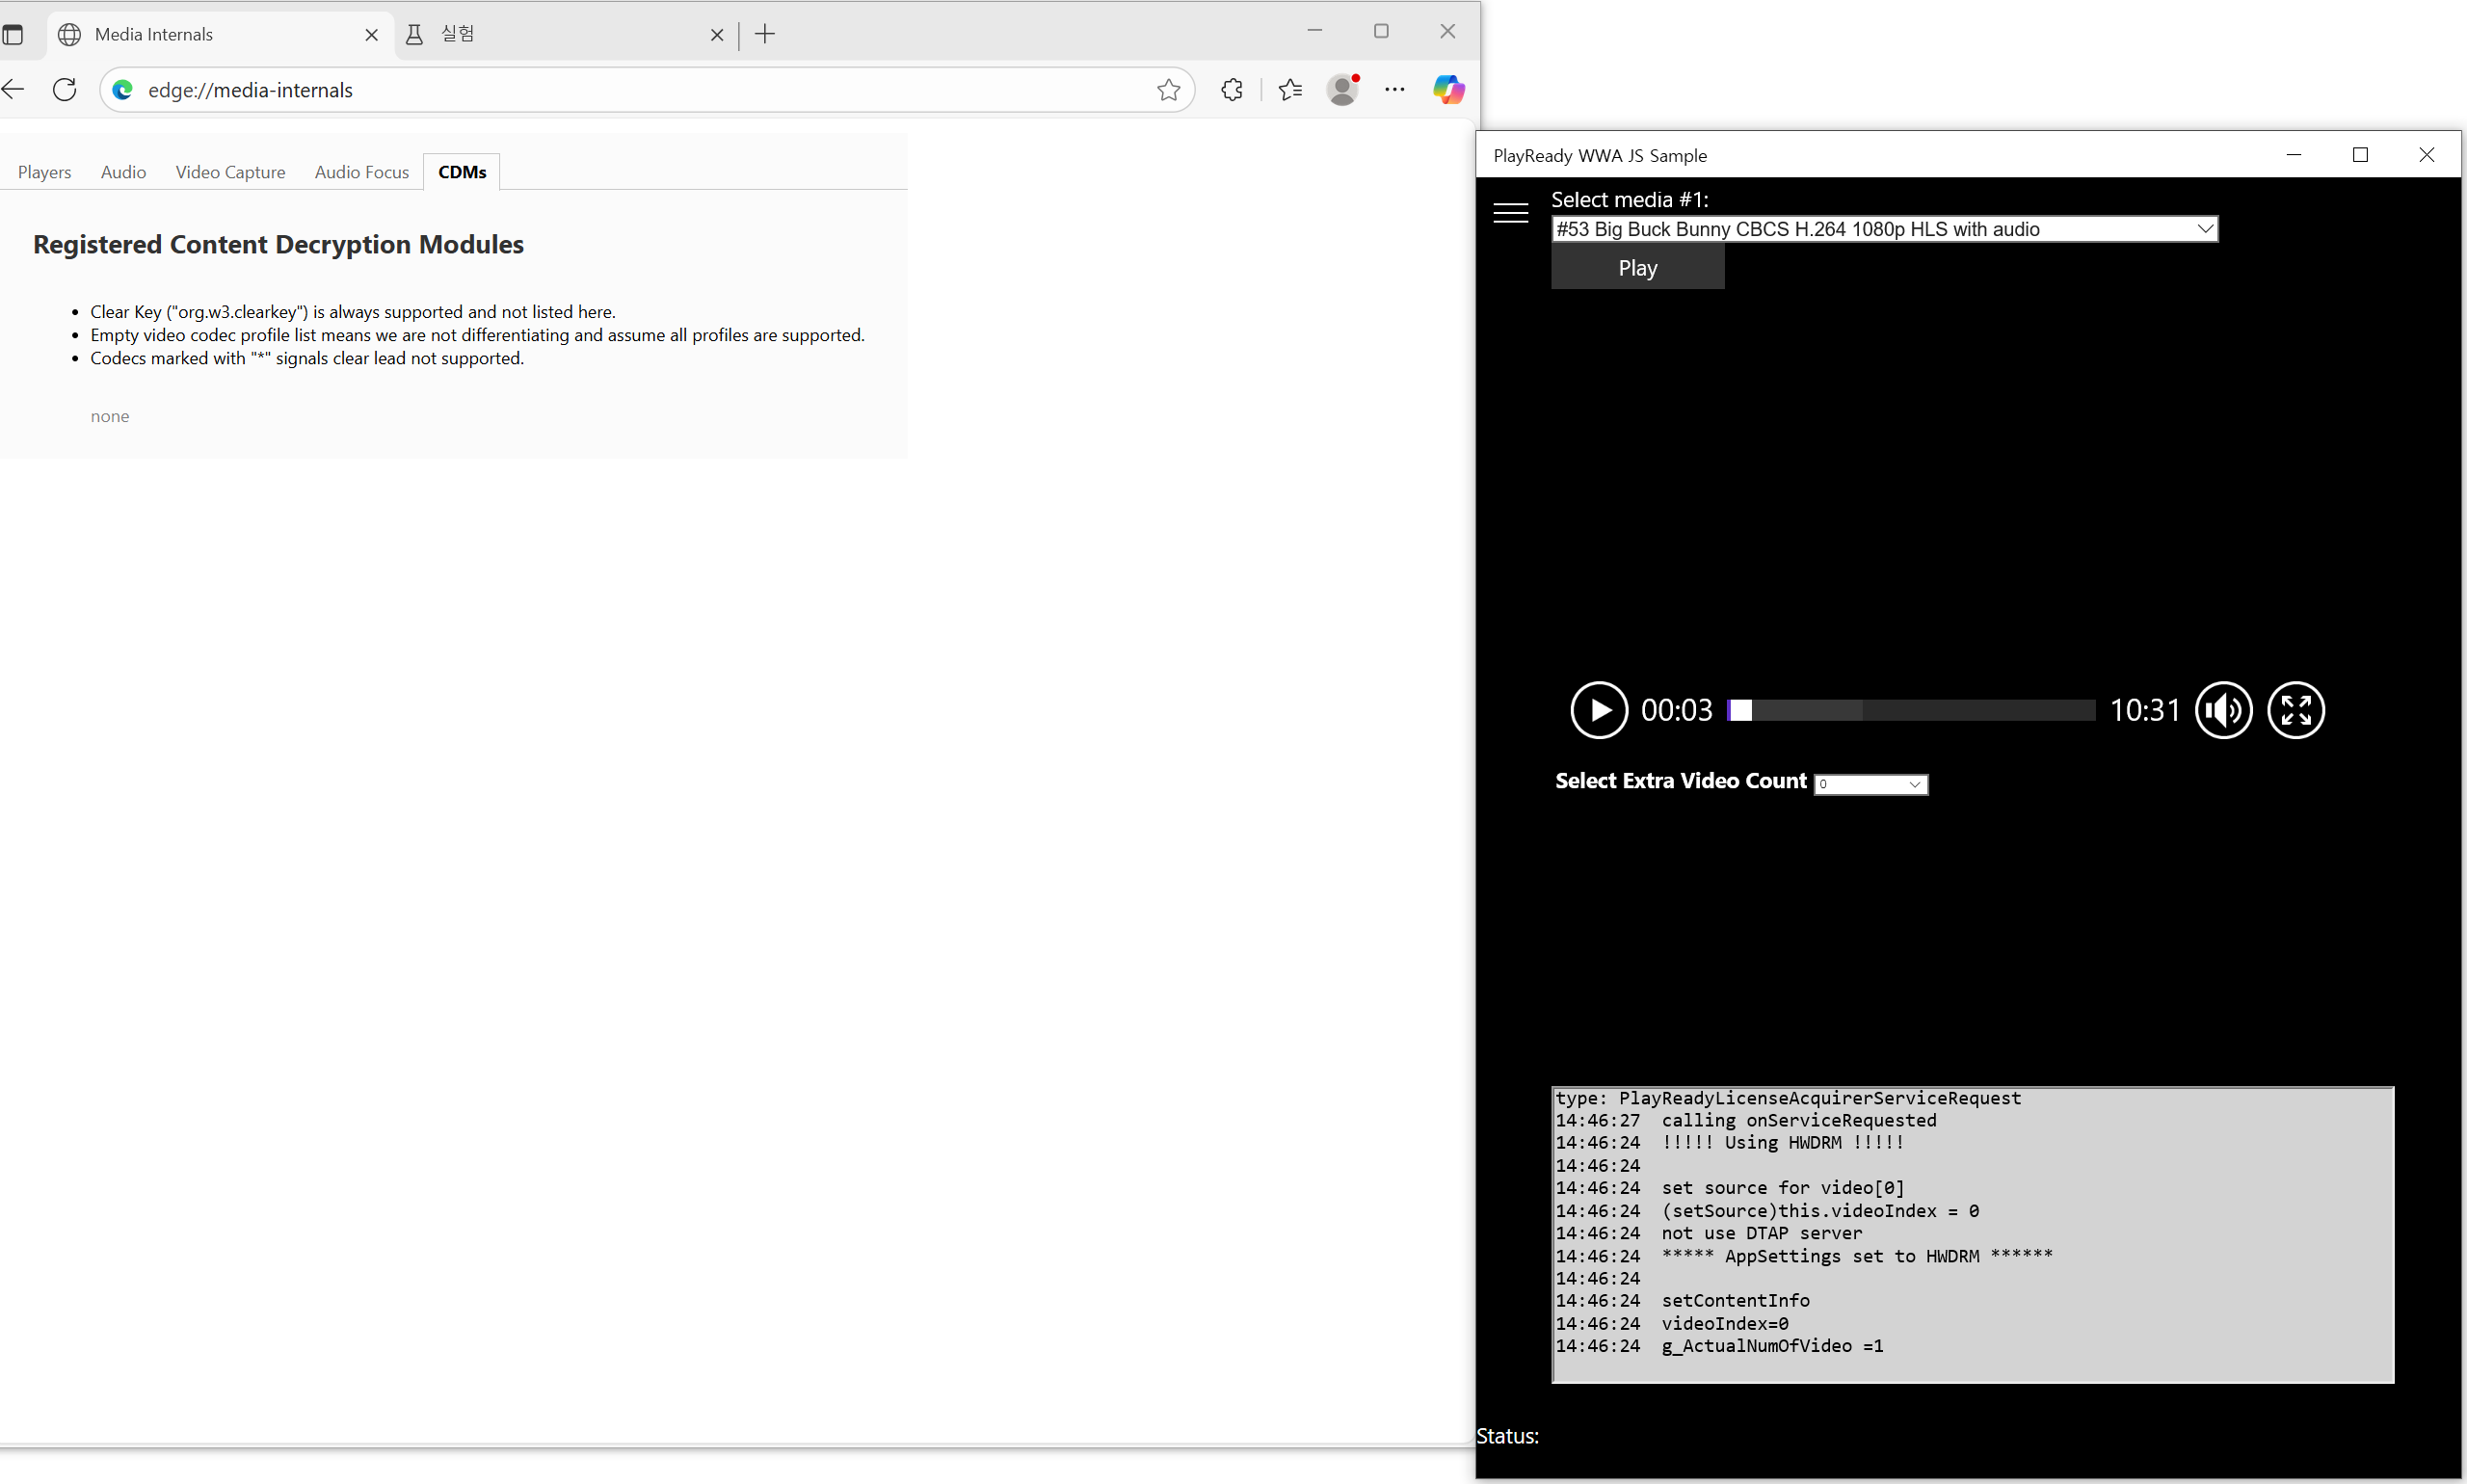Image resolution: width=2467 pixels, height=1484 pixels.
Task: Open Edge profile avatar
Action: click(1342, 90)
